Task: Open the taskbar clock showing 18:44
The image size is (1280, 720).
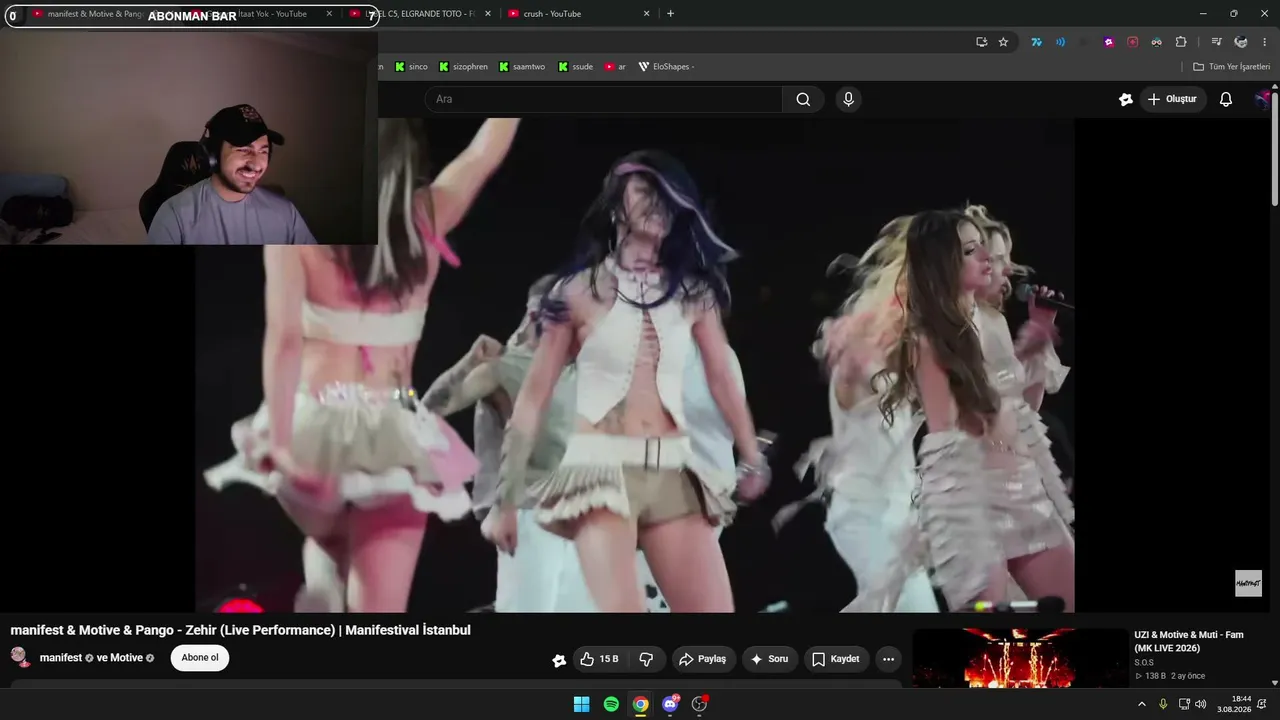Action: point(1234,704)
